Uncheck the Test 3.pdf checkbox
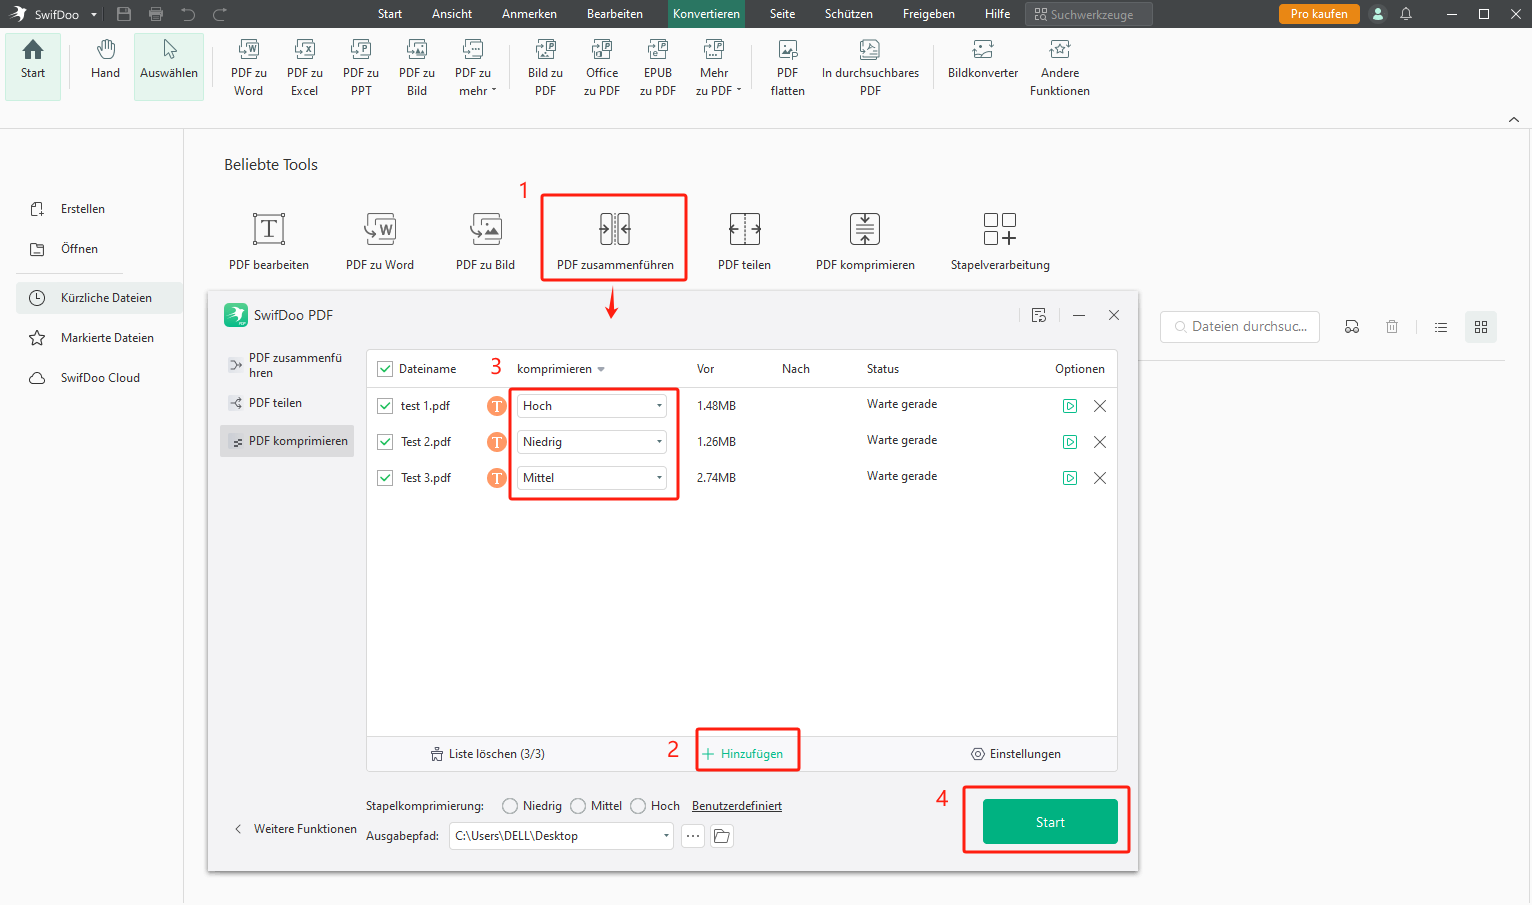 pyautogui.click(x=385, y=478)
